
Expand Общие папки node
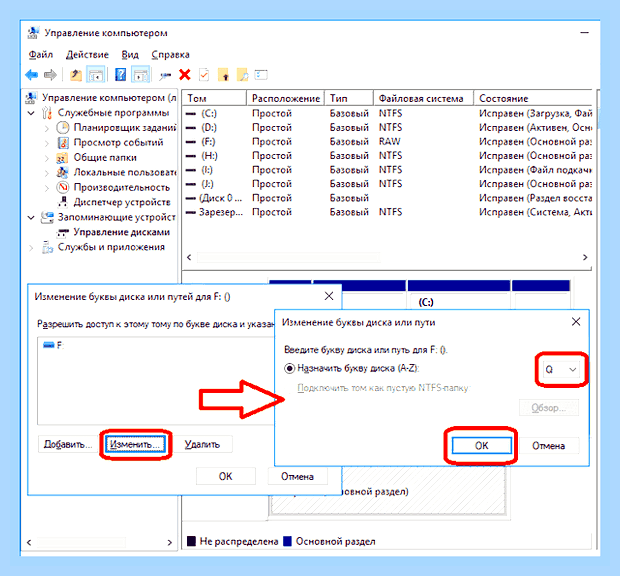[x=47, y=158]
